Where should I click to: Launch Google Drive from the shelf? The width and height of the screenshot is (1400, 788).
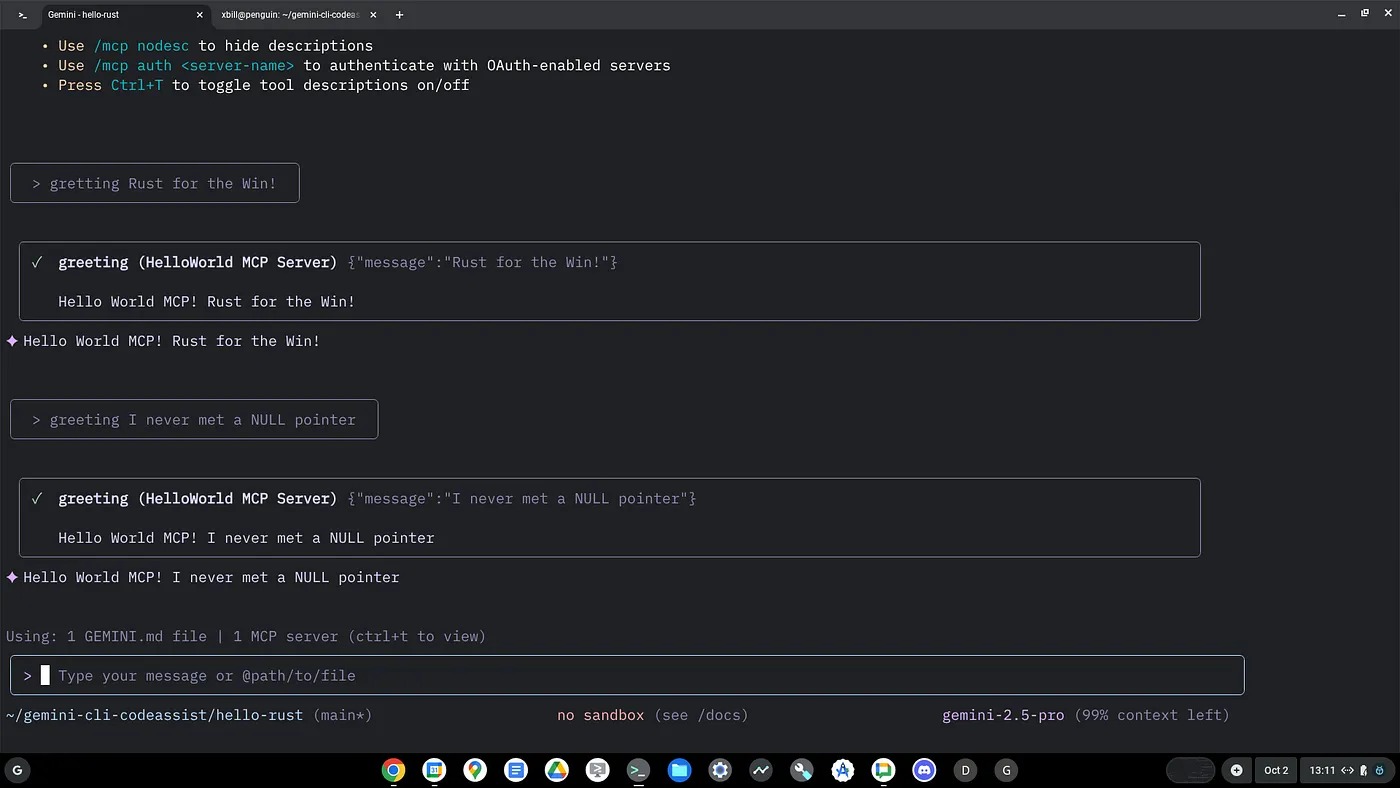pos(556,770)
